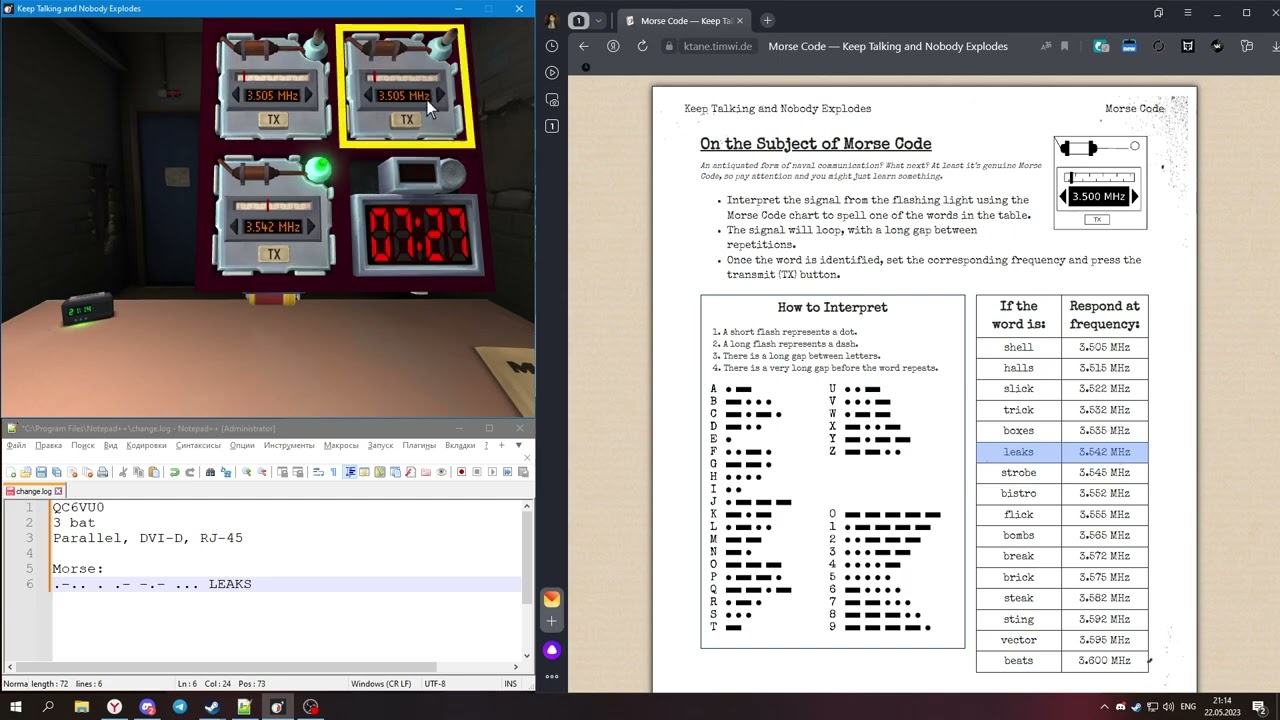Toggle INS mode in Notepad++ status bar

tap(511, 684)
